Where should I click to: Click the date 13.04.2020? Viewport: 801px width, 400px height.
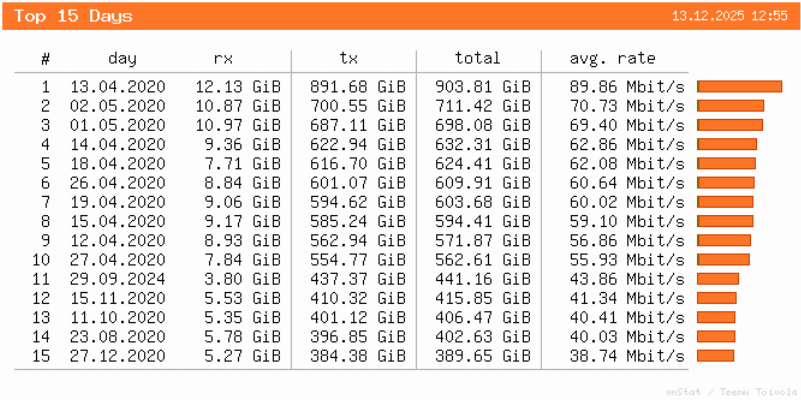pyautogui.click(x=118, y=87)
